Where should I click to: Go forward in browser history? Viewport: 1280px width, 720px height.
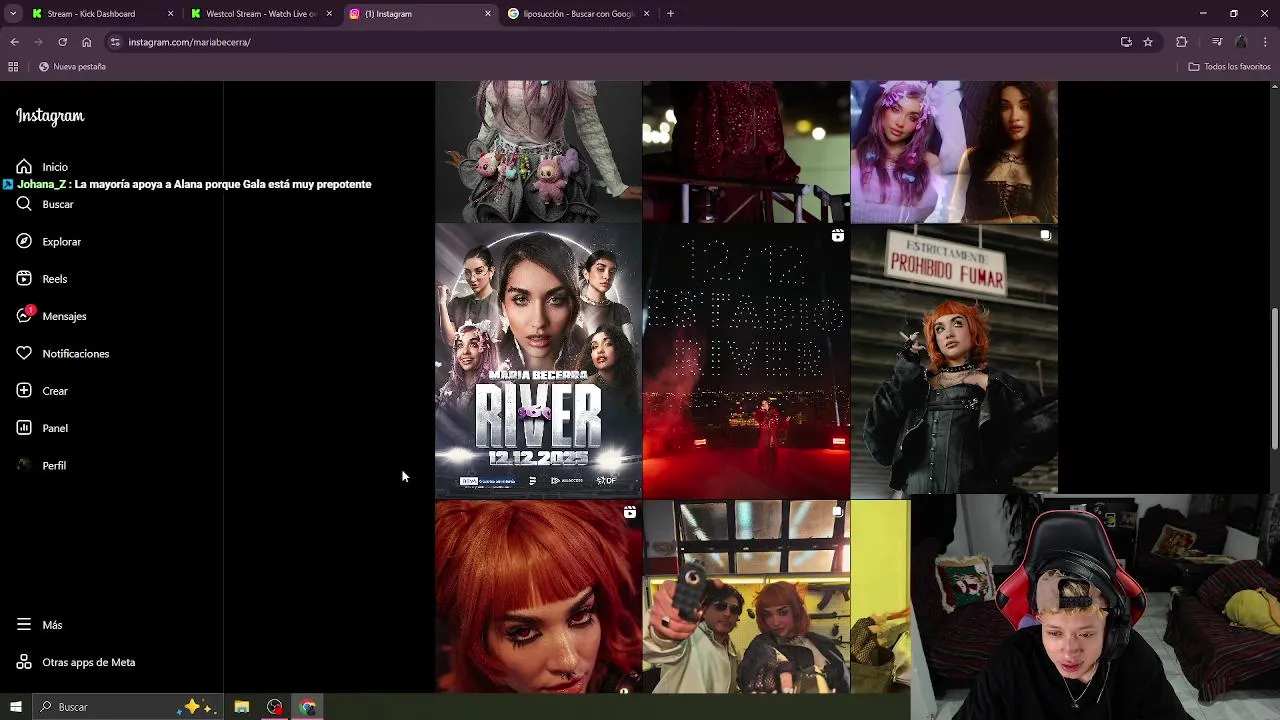pos(38,42)
